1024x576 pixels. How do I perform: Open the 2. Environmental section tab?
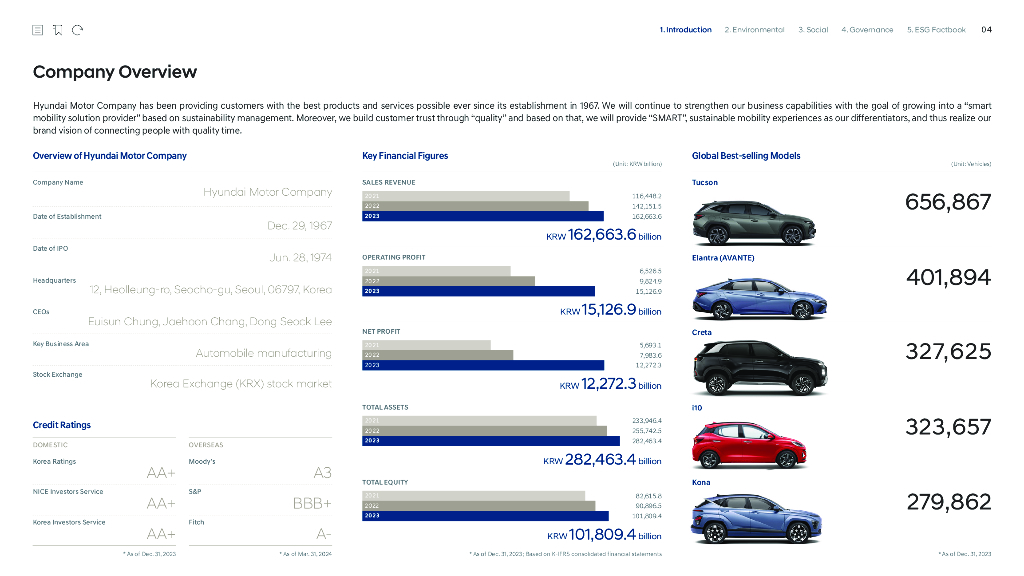click(x=754, y=30)
